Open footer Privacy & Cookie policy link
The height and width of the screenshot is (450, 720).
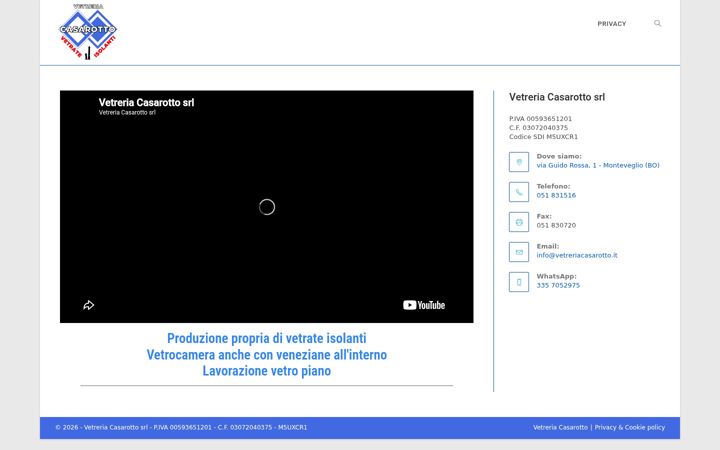[x=630, y=428]
